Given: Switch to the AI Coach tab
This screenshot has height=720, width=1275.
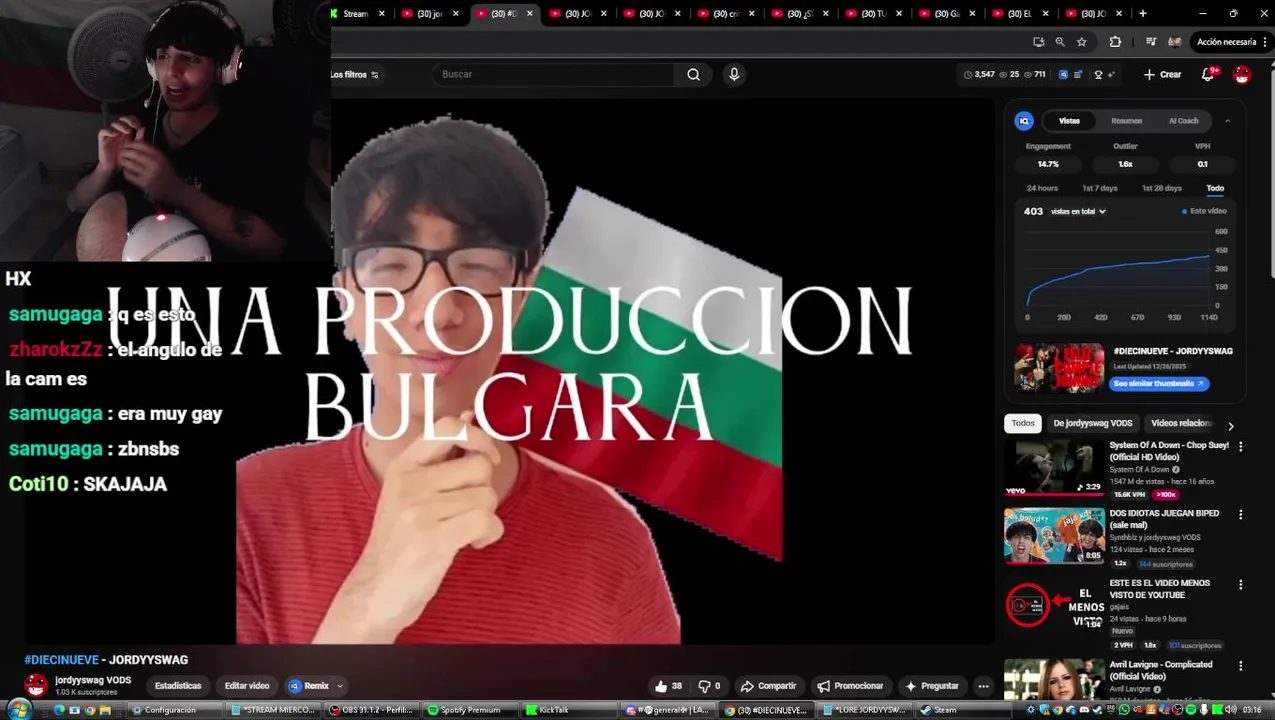Looking at the screenshot, I should pyautogui.click(x=1183, y=121).
